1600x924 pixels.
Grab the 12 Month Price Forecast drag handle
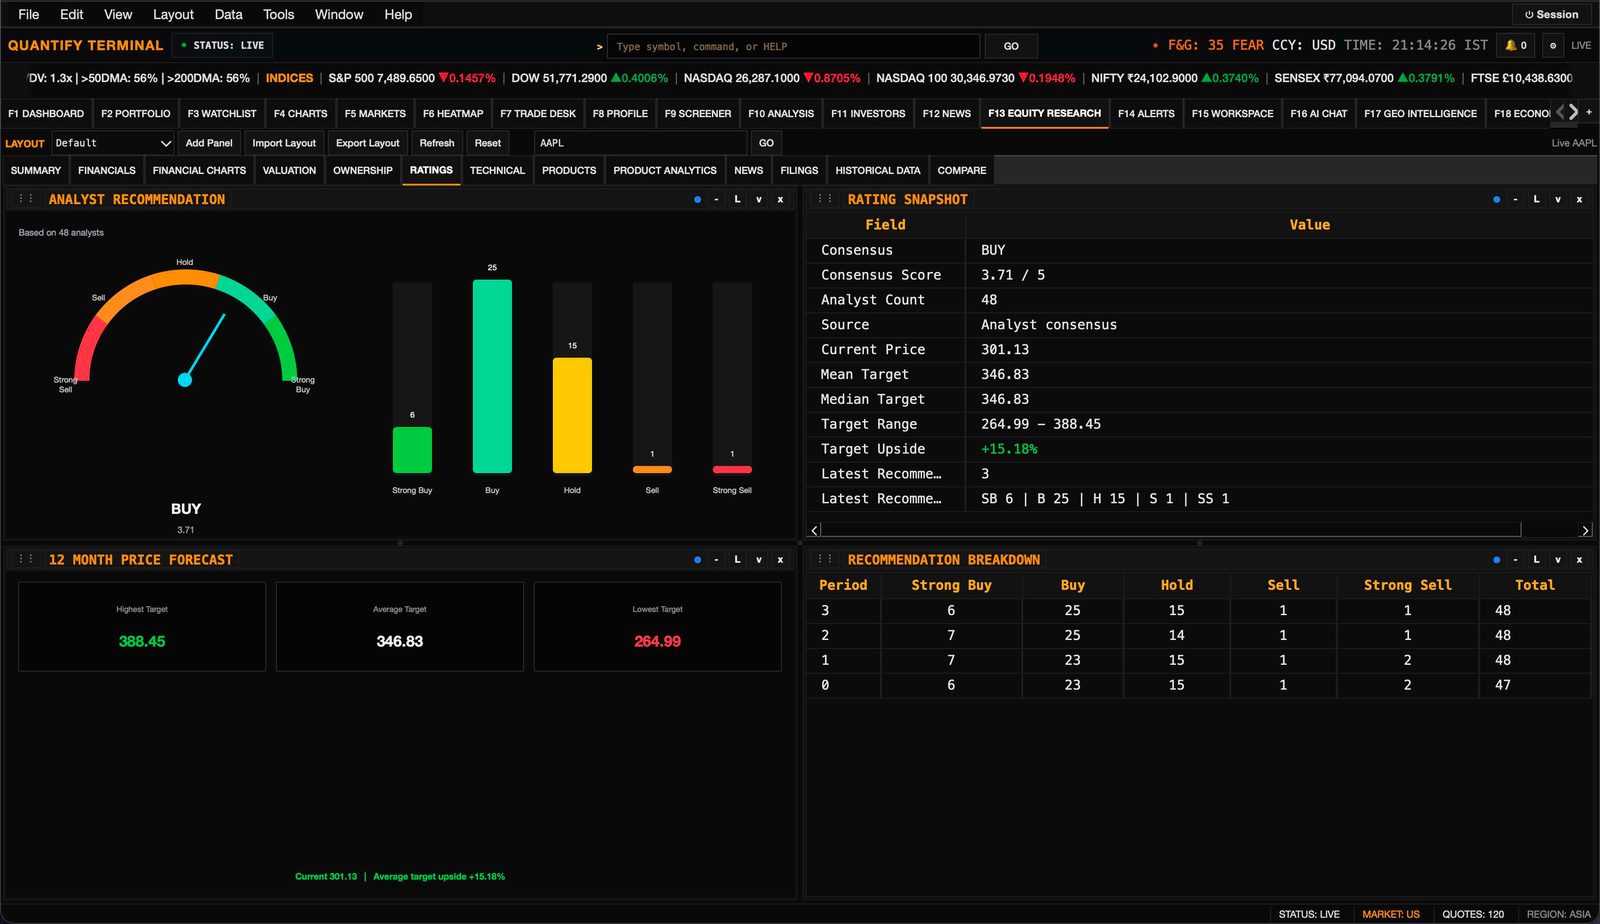(26, 559)
